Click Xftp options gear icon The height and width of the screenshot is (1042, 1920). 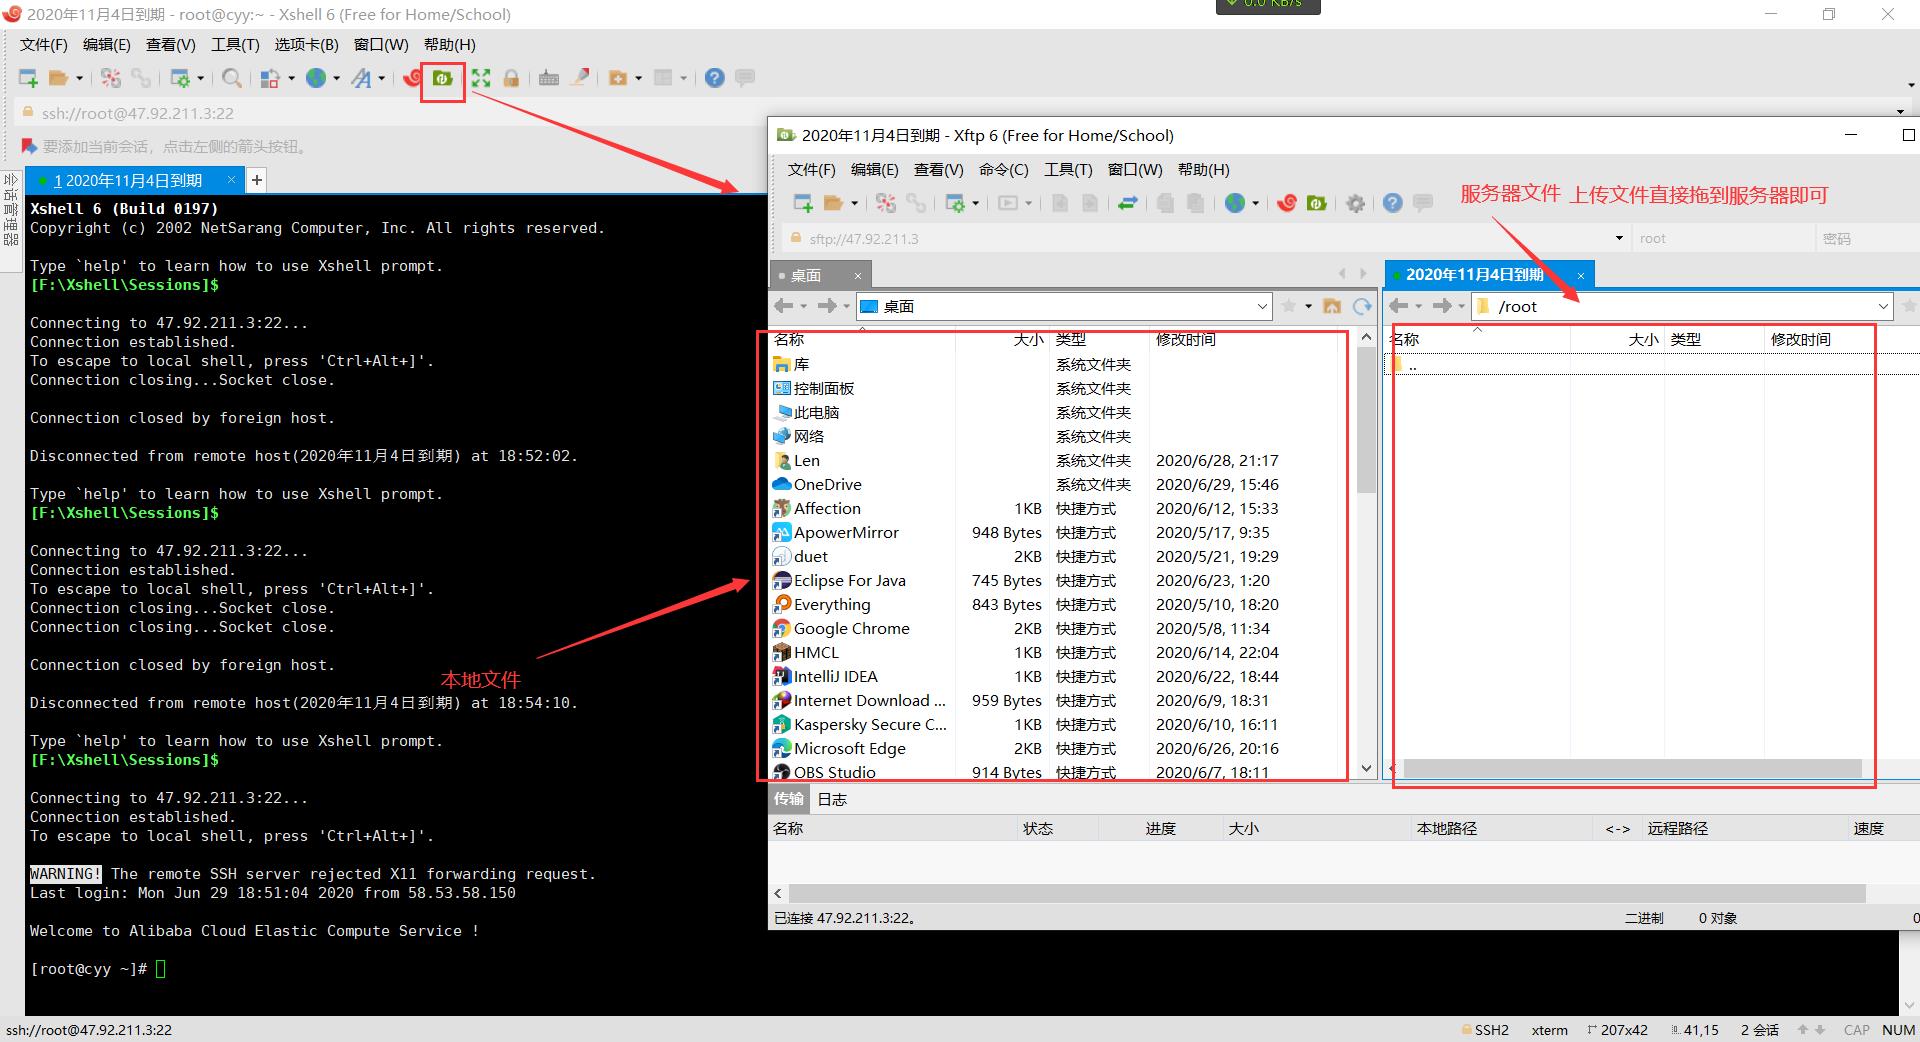1355,203
